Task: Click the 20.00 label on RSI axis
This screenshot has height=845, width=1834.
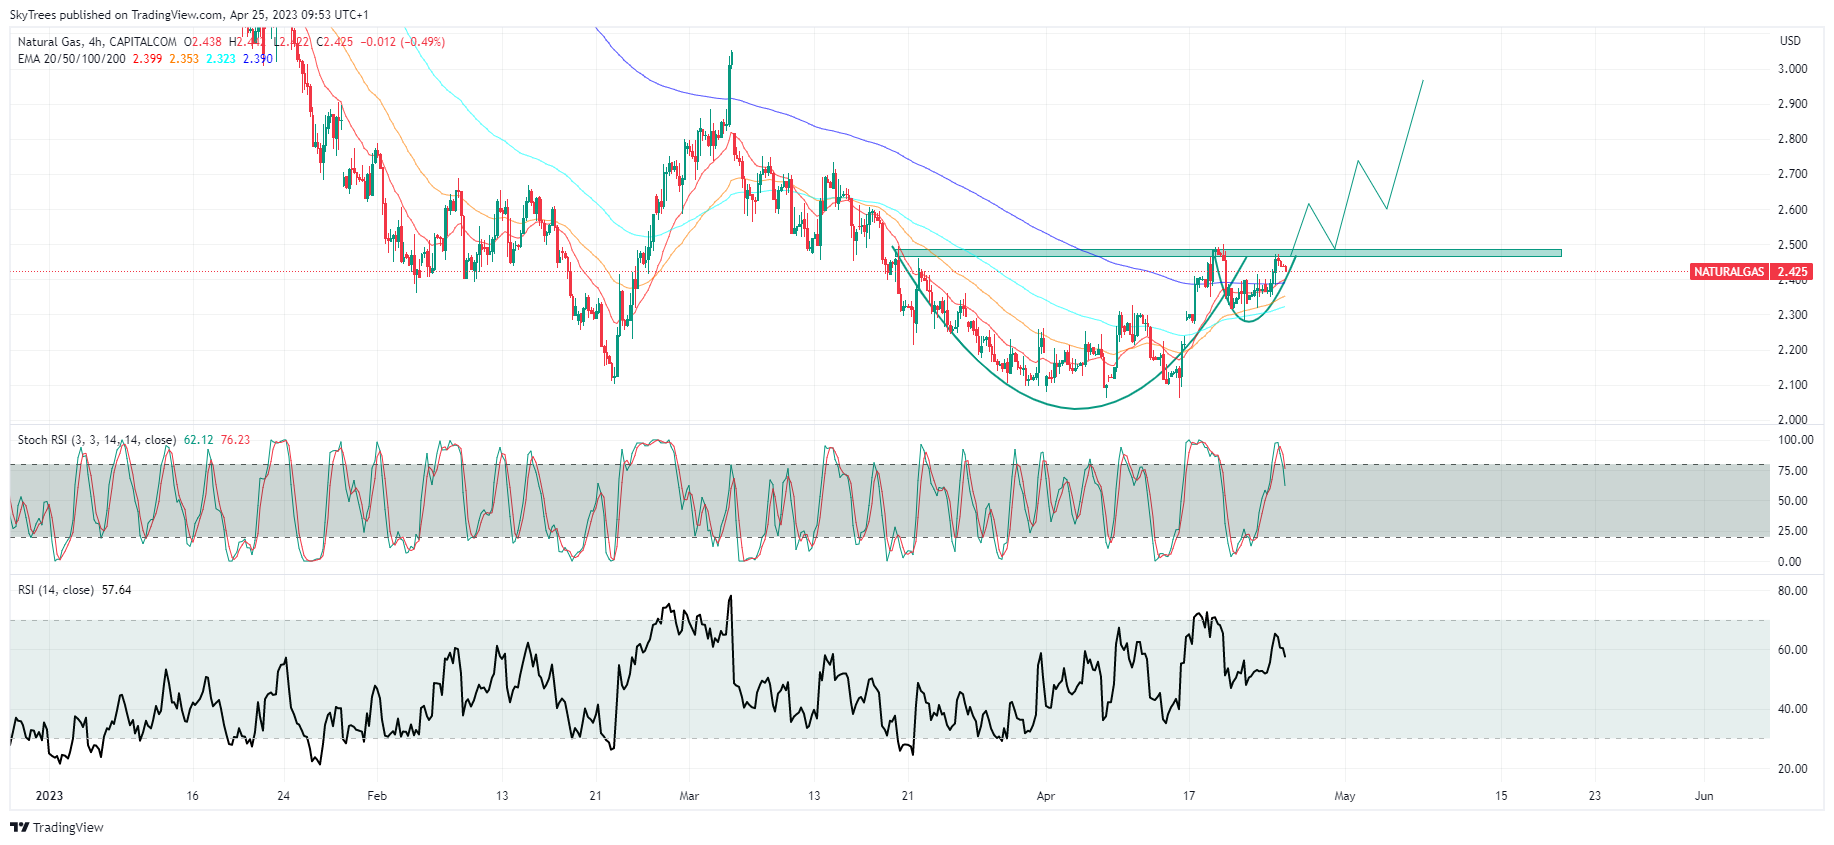Action: (x=1792, y=769)
